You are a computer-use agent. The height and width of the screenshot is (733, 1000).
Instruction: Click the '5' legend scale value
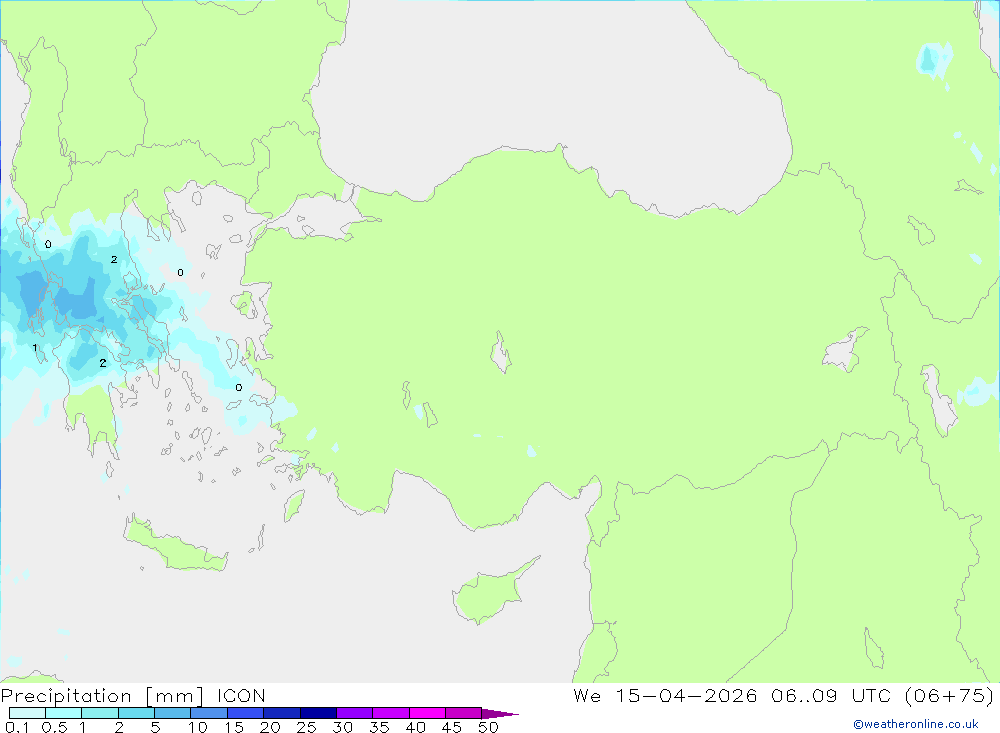pyautogui.click(x=155, y=727)
